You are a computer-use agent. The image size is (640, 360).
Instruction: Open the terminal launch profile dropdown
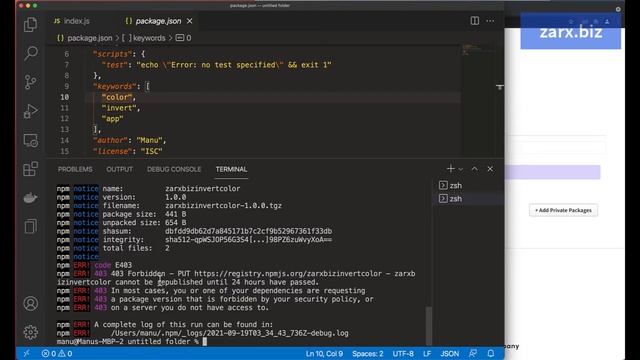coord(461,169)
